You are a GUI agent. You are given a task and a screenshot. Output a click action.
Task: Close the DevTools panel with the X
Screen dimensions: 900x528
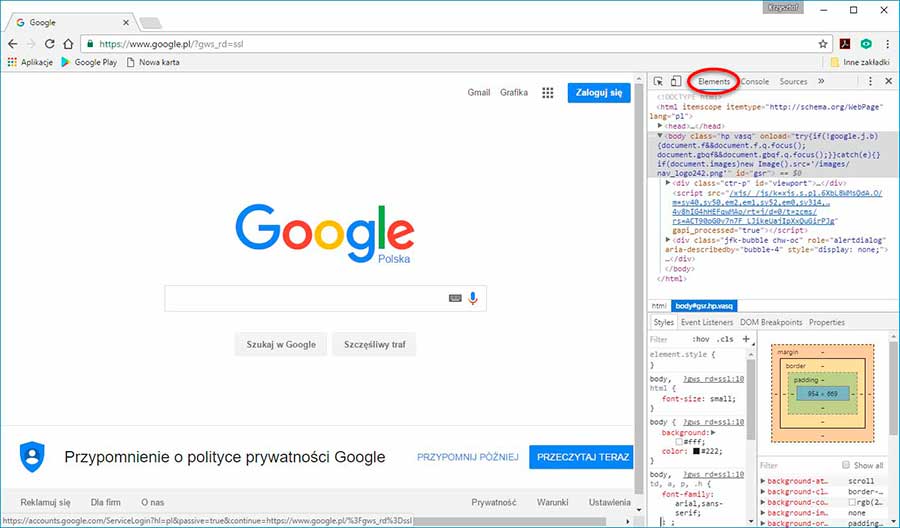pos(889,81)
